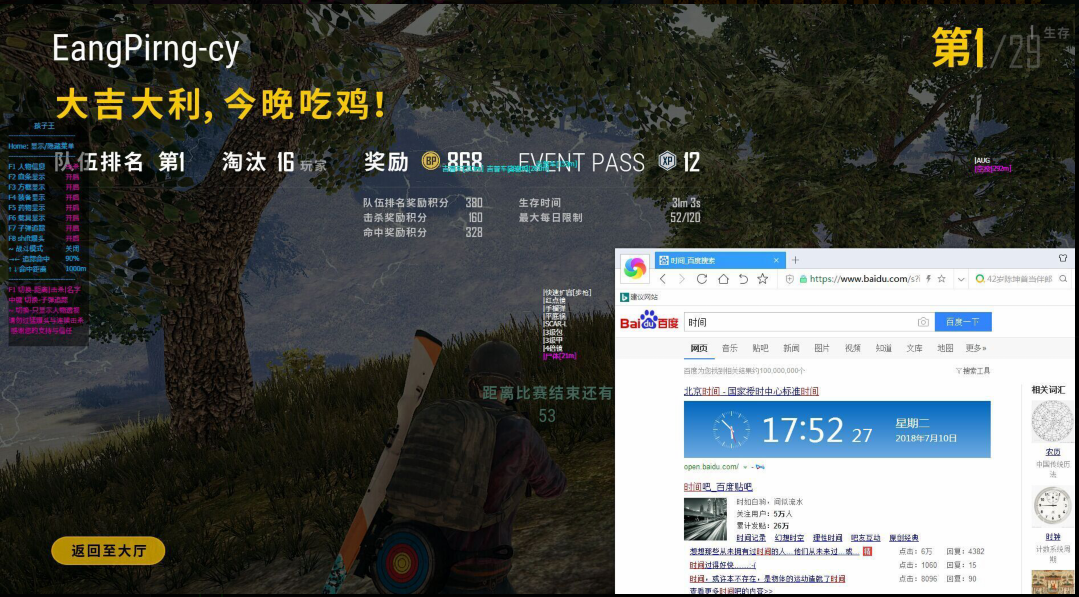Open the 原创经典 sublink
The height and width of the screenshot is (597, 1079).
tap(904, 538)
